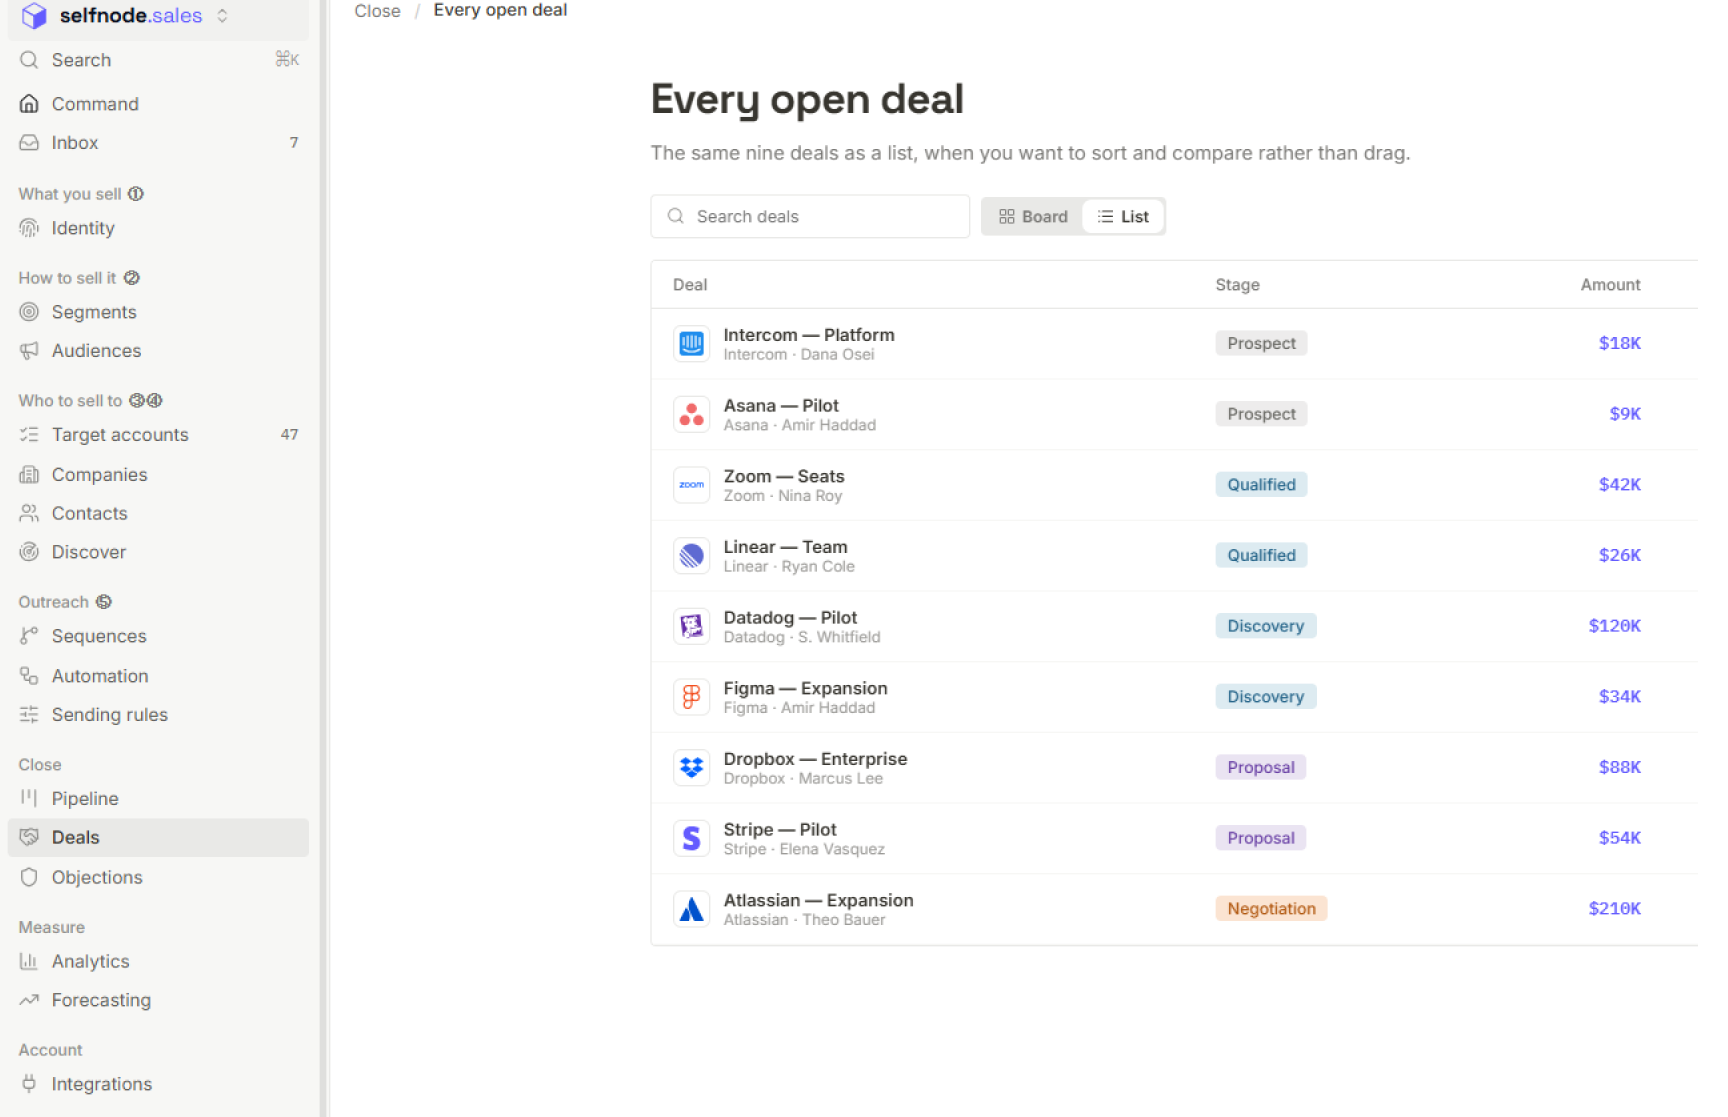This screenshot has width=1728, height=1117.
Task: Open the Intercom logo thumbnail
Action: pyautogui.click(x=691, y=344)
